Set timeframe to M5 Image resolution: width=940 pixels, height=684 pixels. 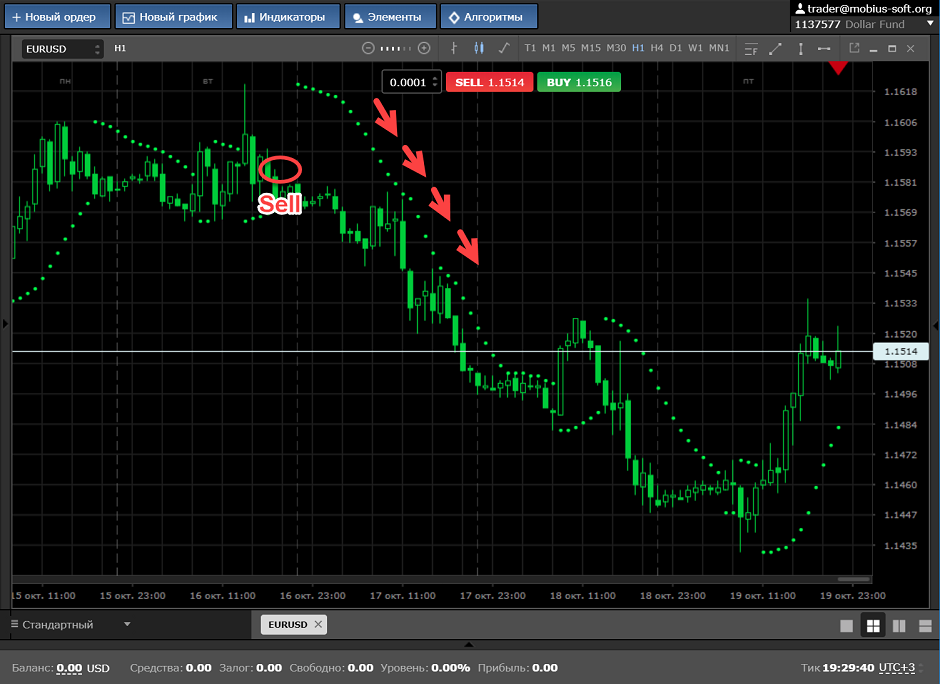click(x=568, y=48)
